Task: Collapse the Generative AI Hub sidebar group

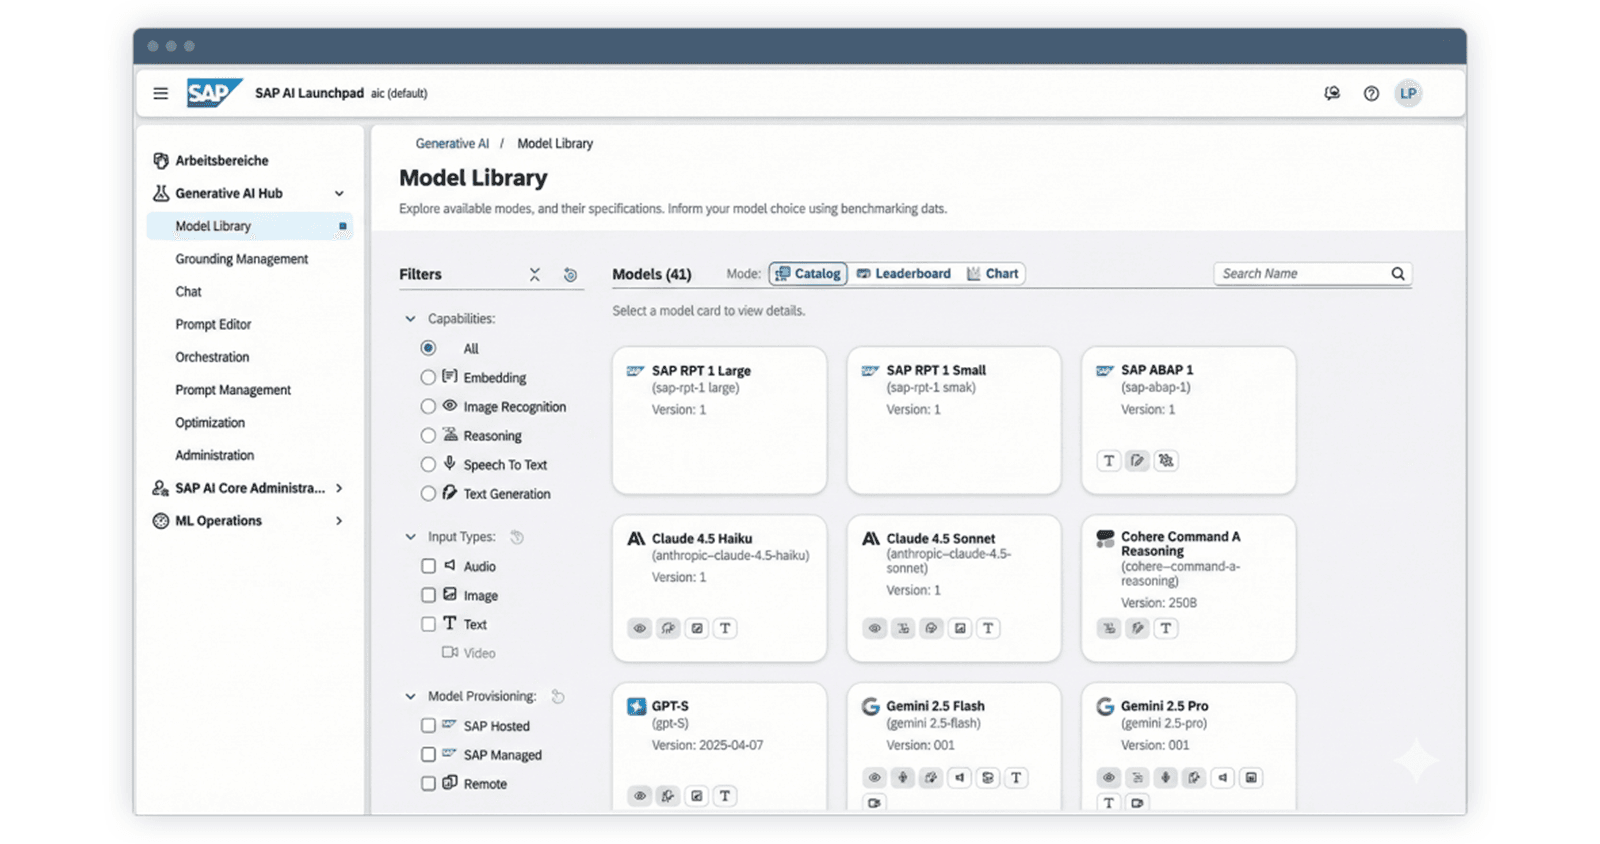Action: pyautogui.click(x=339, y=193)
